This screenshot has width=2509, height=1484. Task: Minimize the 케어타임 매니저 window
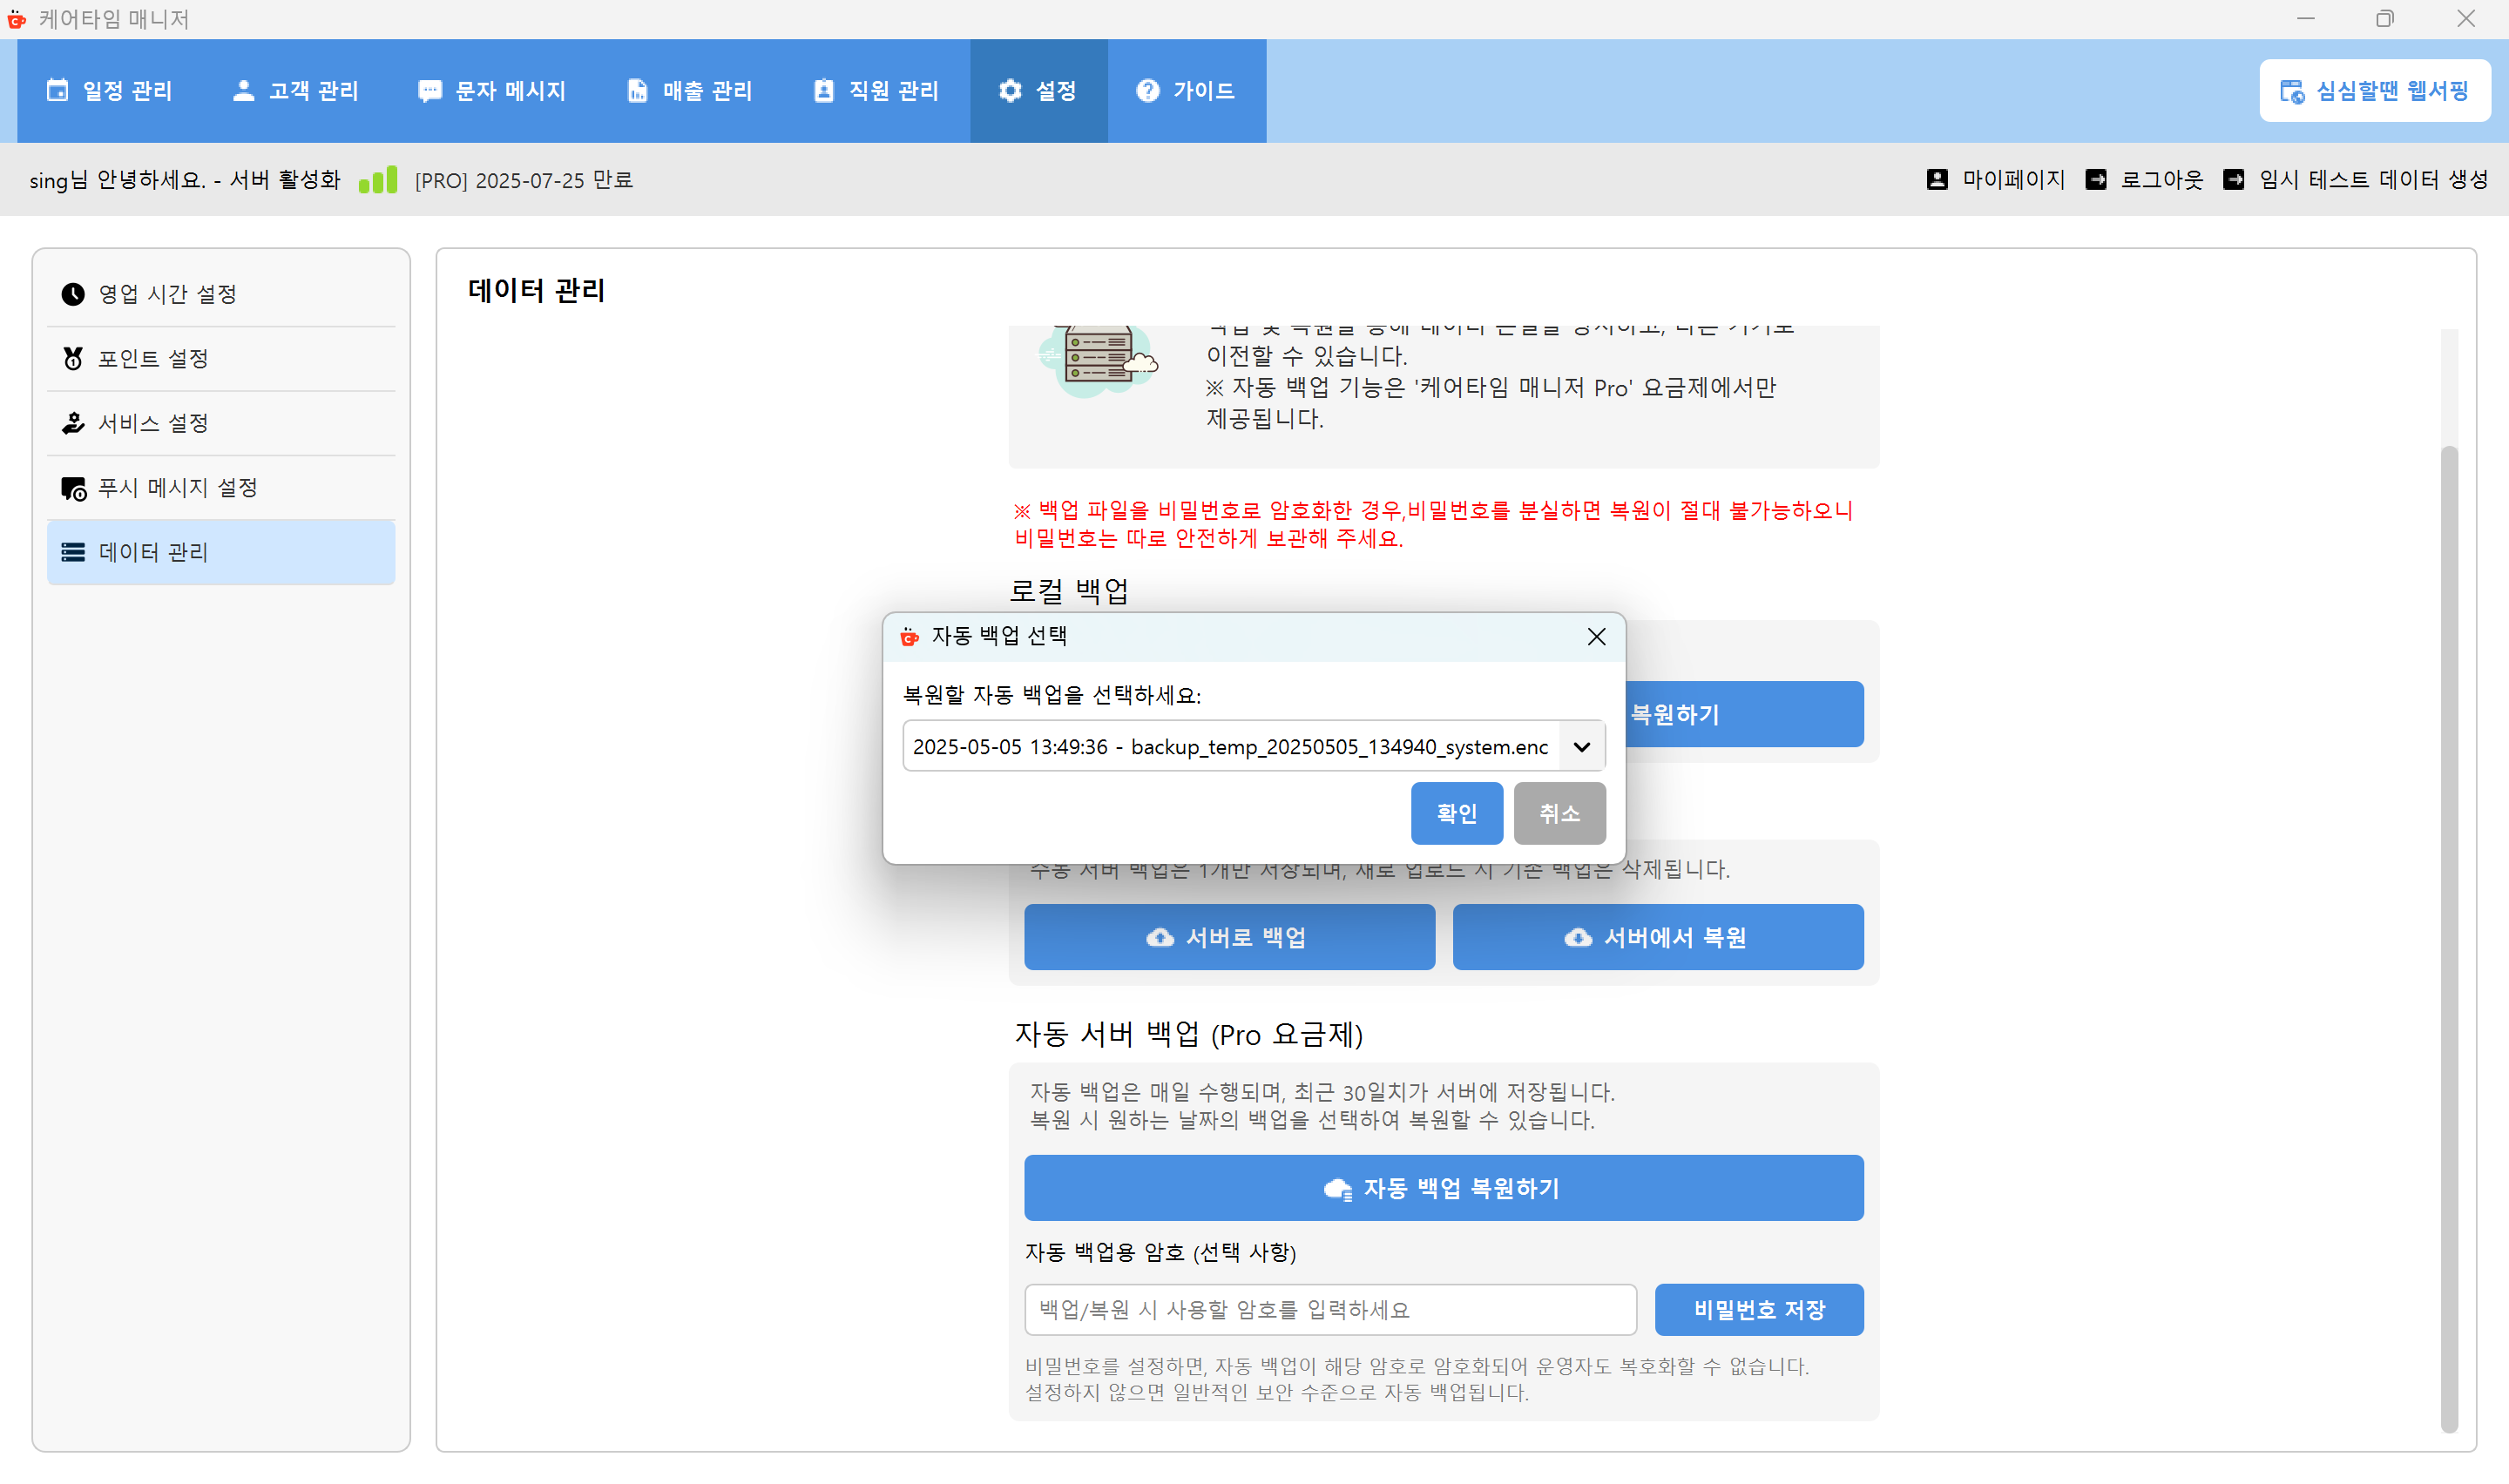coord(2305,19)
